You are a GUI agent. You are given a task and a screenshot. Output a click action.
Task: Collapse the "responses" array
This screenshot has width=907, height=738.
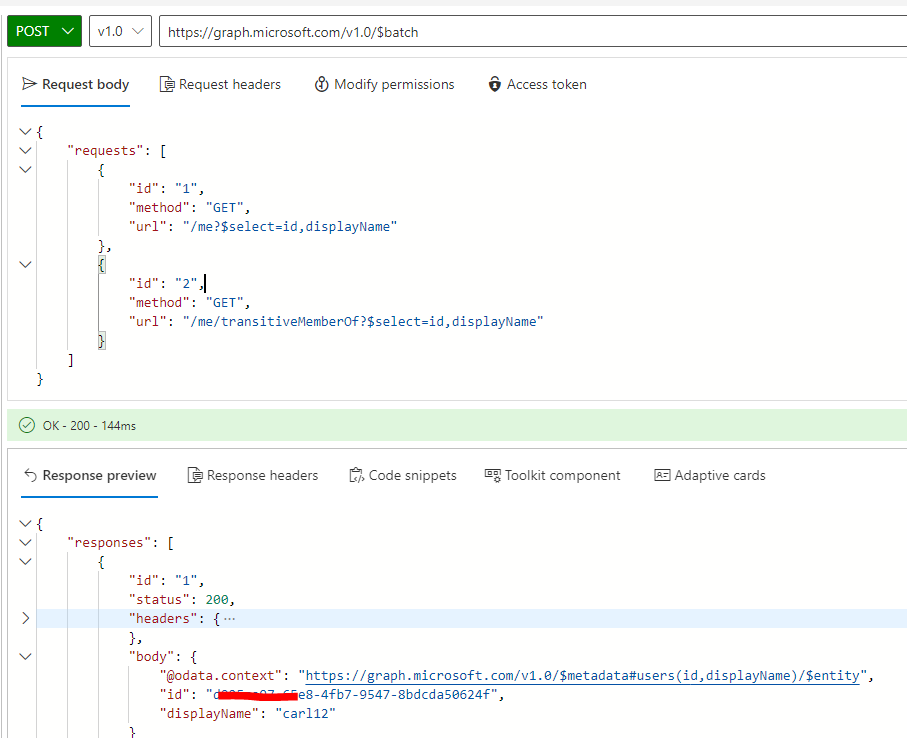pyautogui.click(x=25, y=543)
